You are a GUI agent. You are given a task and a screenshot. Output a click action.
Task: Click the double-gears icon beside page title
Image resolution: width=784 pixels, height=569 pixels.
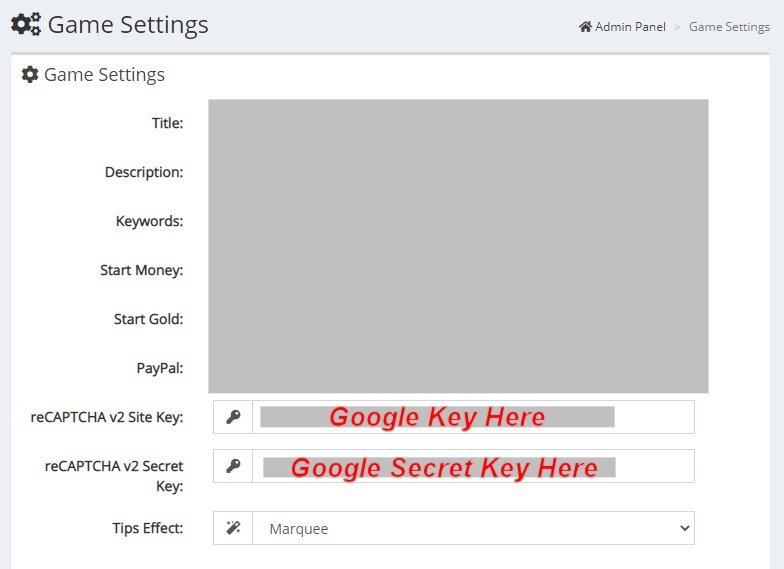[x=25, y=25]
